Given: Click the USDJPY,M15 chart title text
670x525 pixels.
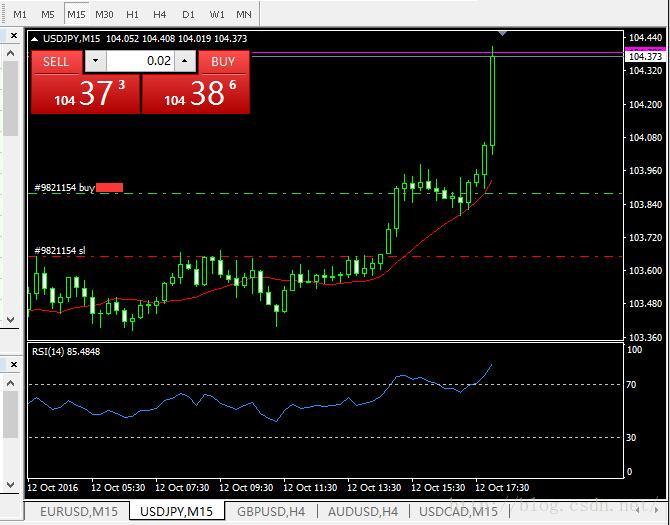Looking at the screenshot, I should click(x=71, y=38).
